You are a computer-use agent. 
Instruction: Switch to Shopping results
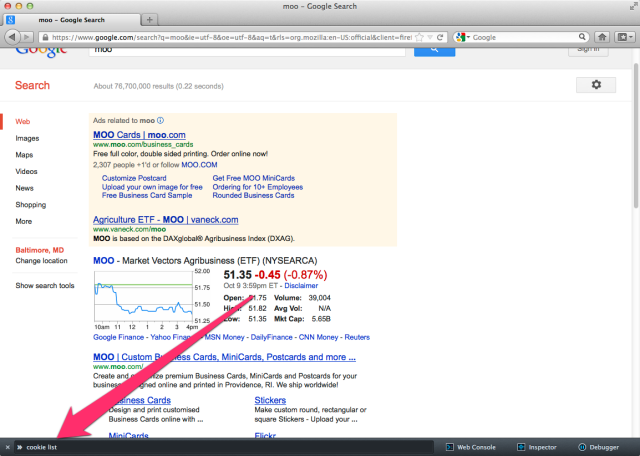click(31, 205)
